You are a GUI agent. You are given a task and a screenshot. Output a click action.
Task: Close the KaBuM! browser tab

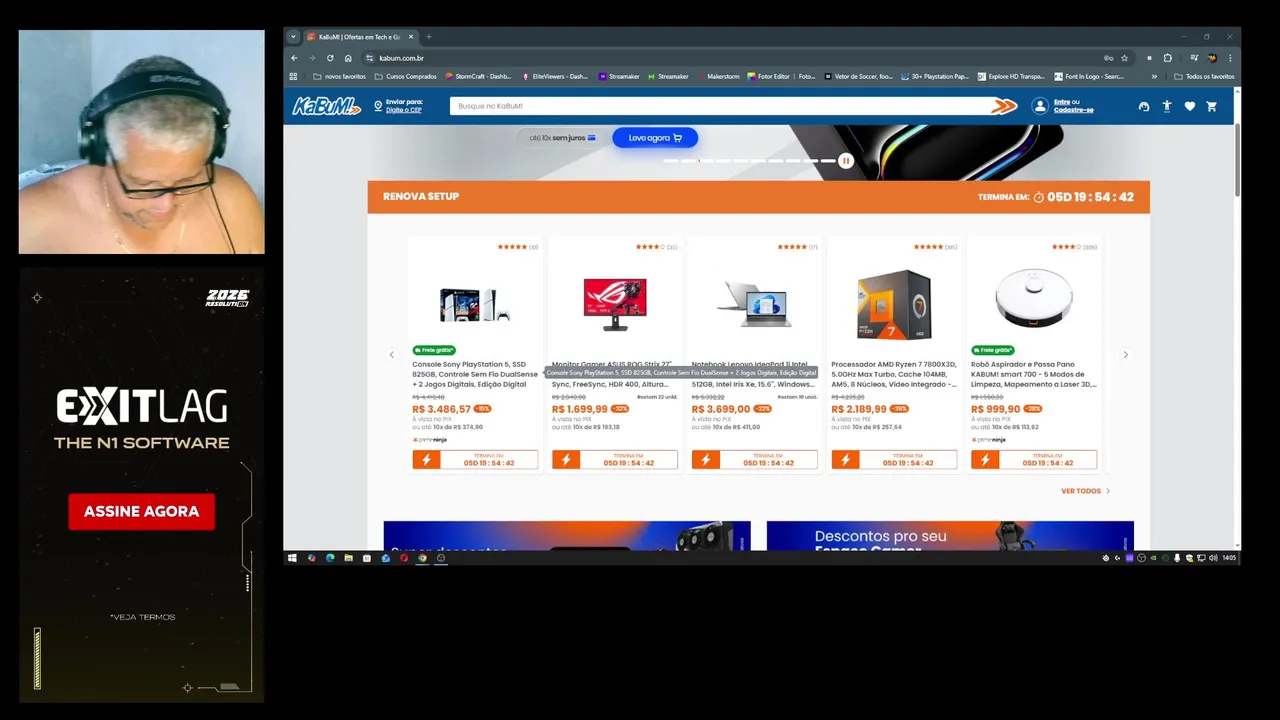(410, 37)
